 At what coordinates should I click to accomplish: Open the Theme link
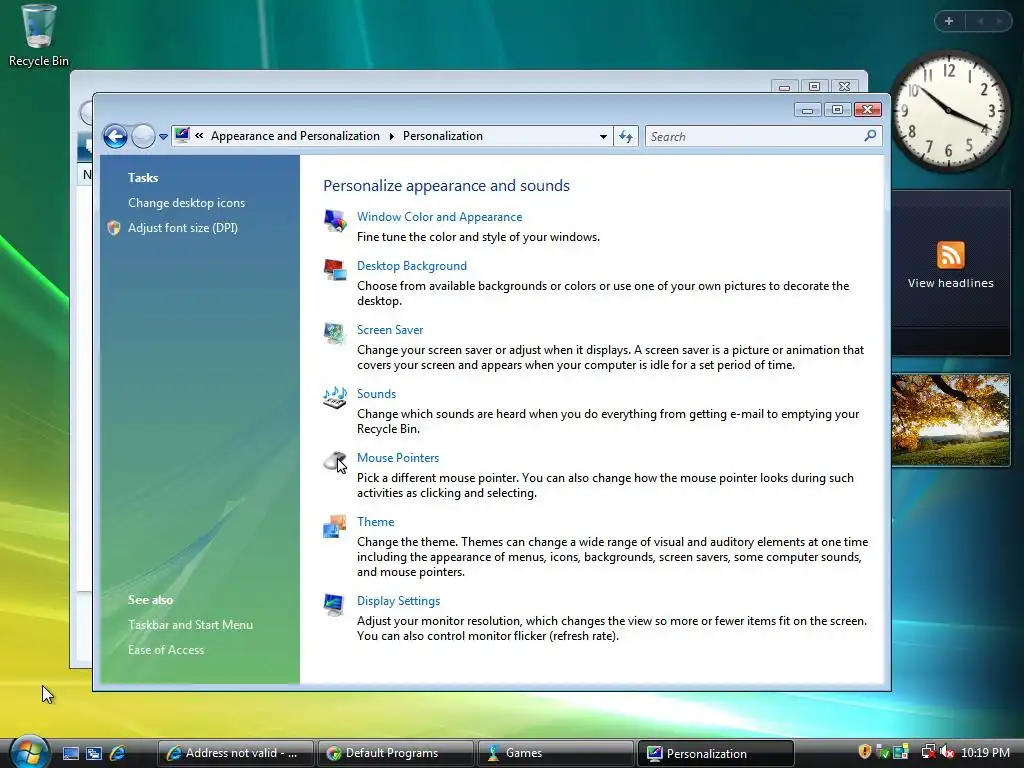[x=376, y=522]
